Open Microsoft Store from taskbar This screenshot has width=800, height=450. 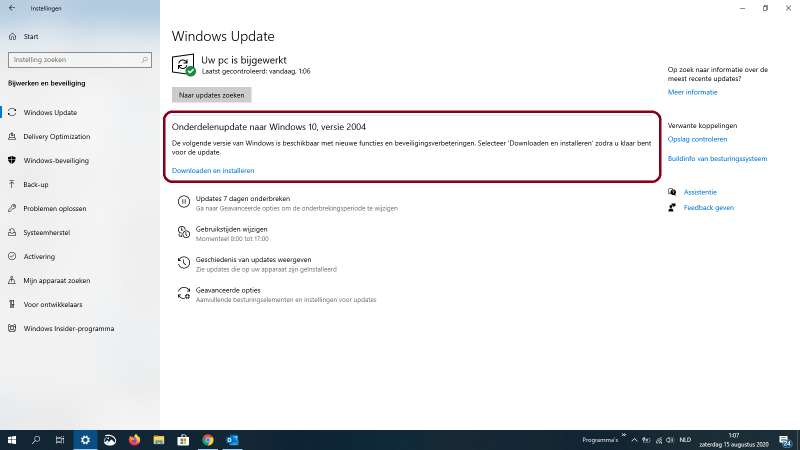pyautogui.click(x=183, y=440)
